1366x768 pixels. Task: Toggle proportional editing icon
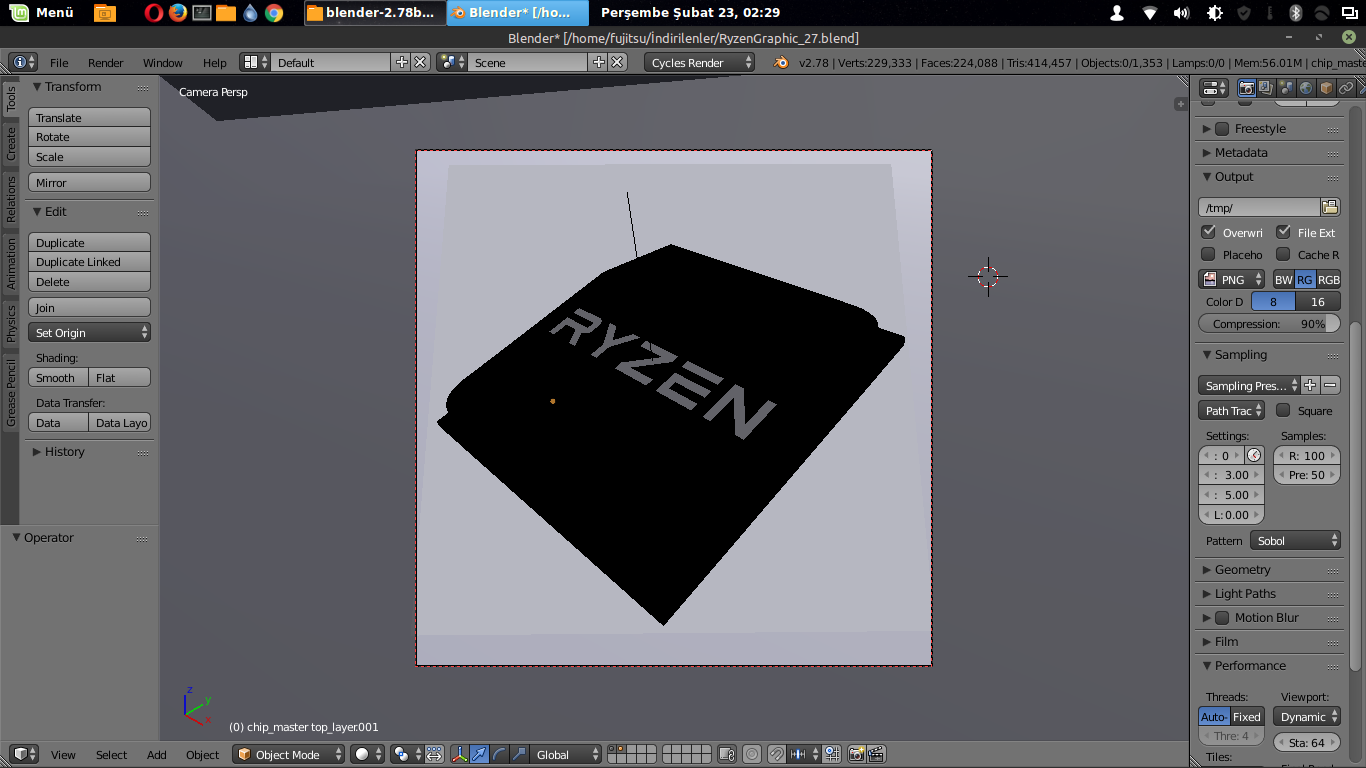(x=751, y=754)
